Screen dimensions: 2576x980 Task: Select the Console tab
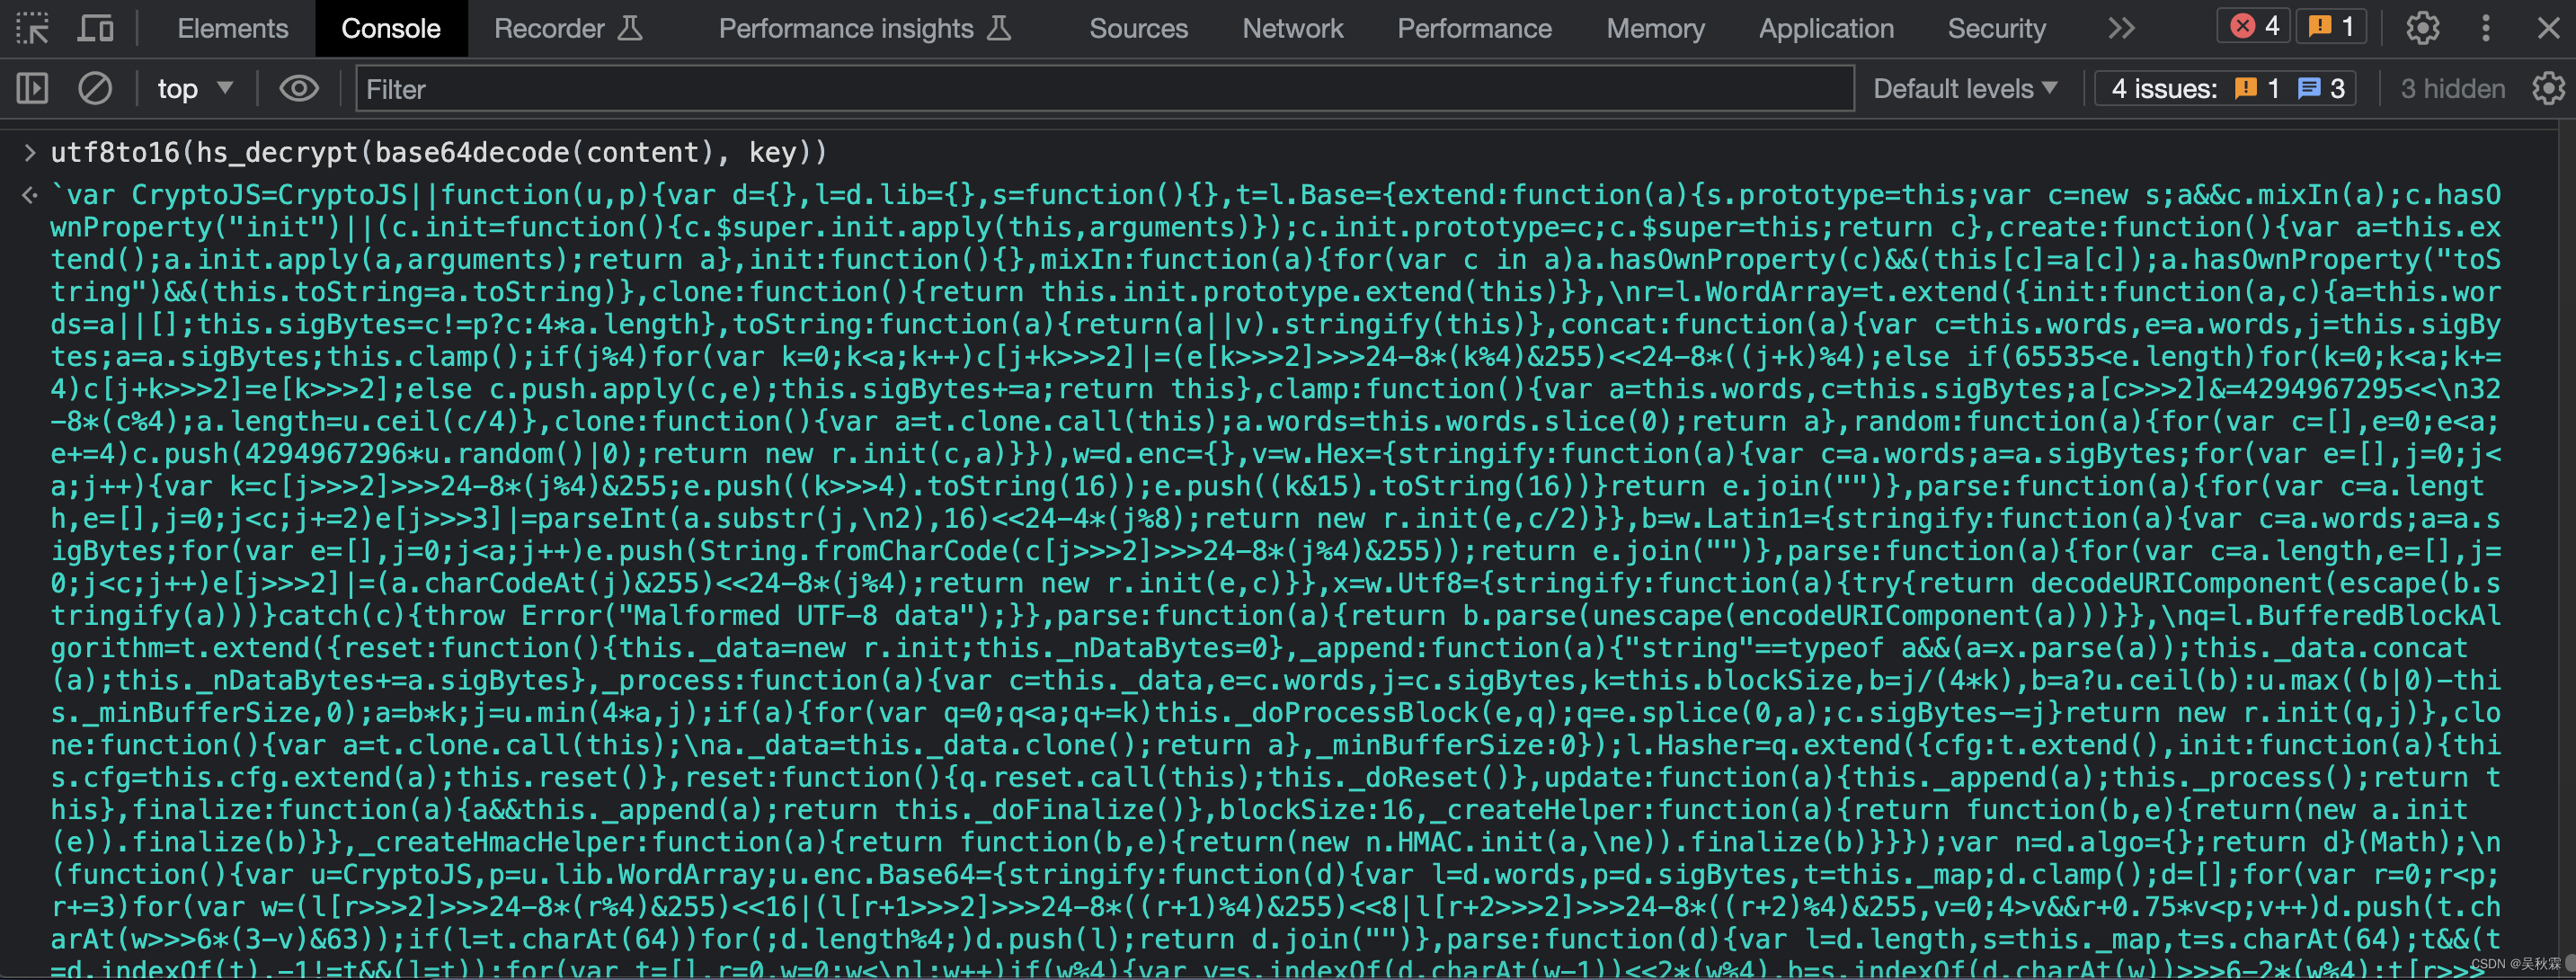coord(391,28)
